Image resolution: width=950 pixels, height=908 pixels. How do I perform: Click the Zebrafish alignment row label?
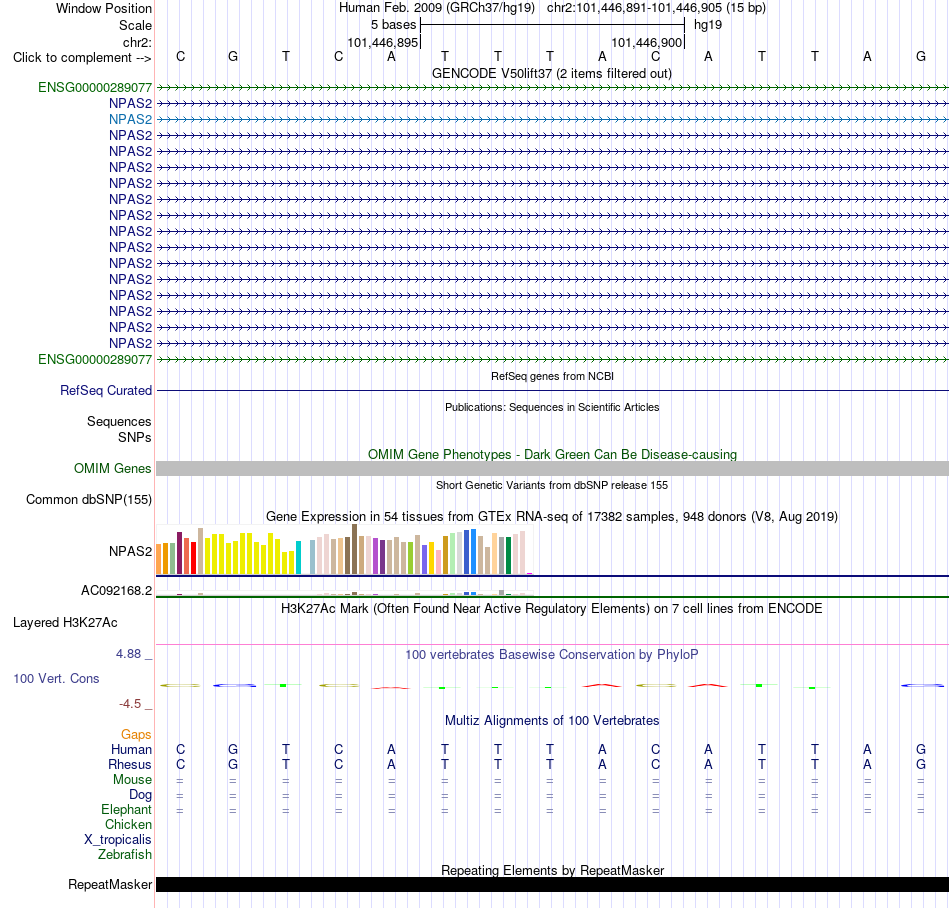point(125,855)
